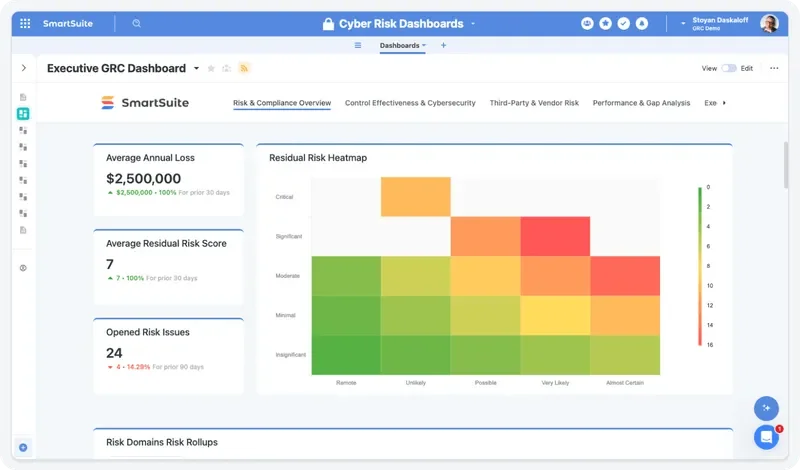Select the green Insignificant / Remote heatmap cell
Viewport: 800px width, 470px height.
click(346, 355)
